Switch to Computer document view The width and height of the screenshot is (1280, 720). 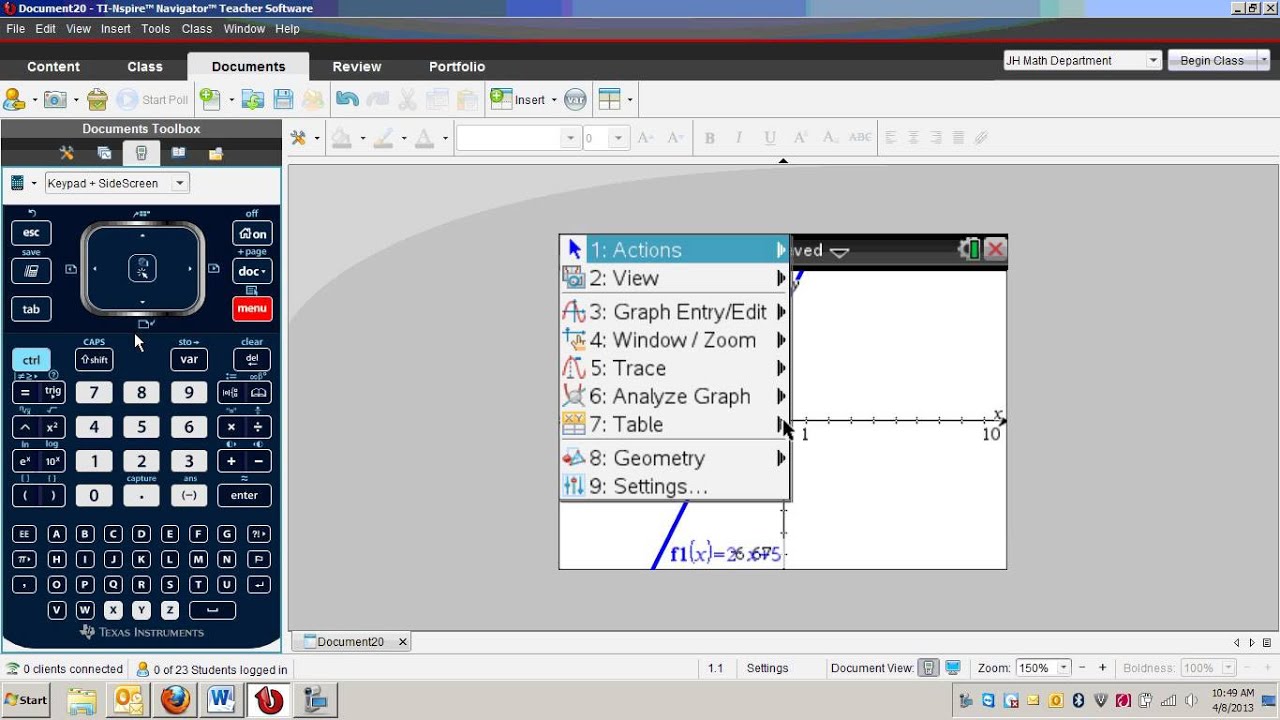click(953, 668)
